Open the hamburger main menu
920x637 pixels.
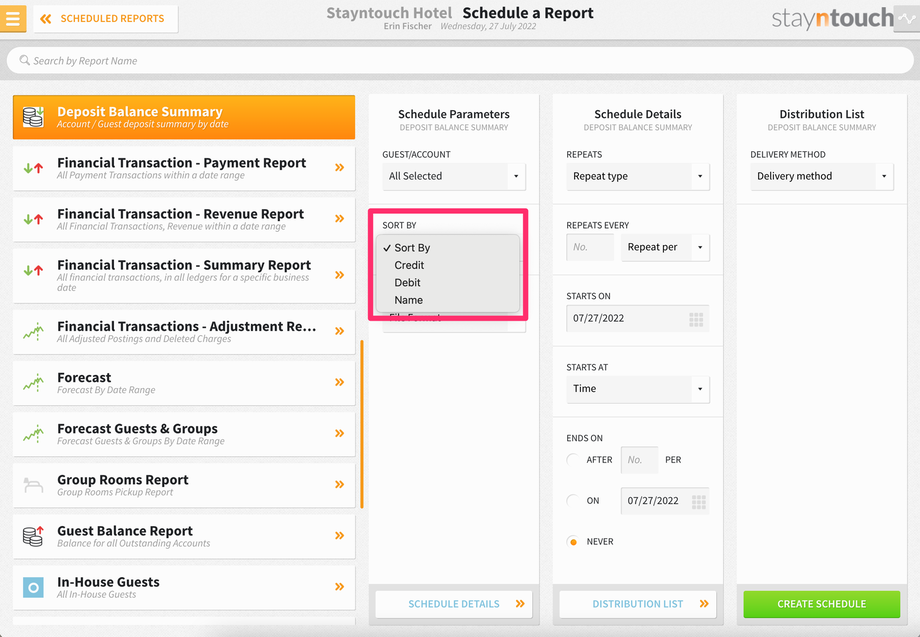coord(13,18)
